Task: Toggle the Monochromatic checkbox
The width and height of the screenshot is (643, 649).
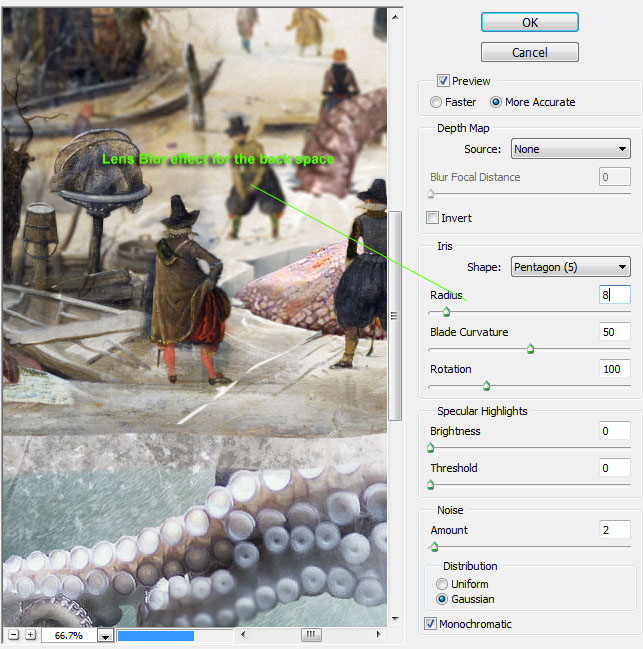Action: pyautogui.click(x=430, y=623)
